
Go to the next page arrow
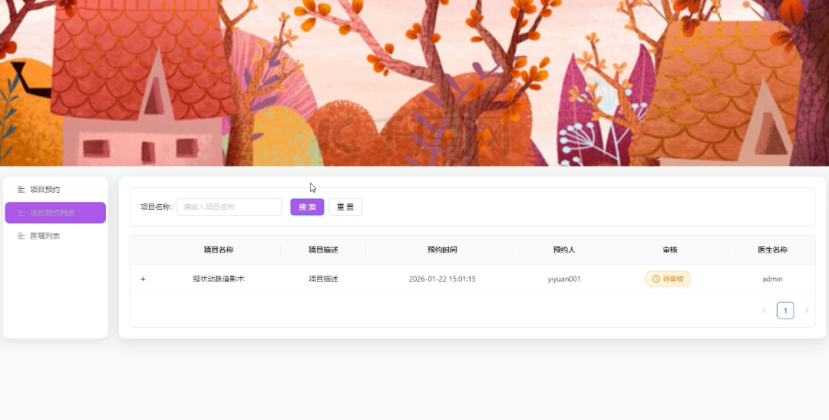pos(806,311)
